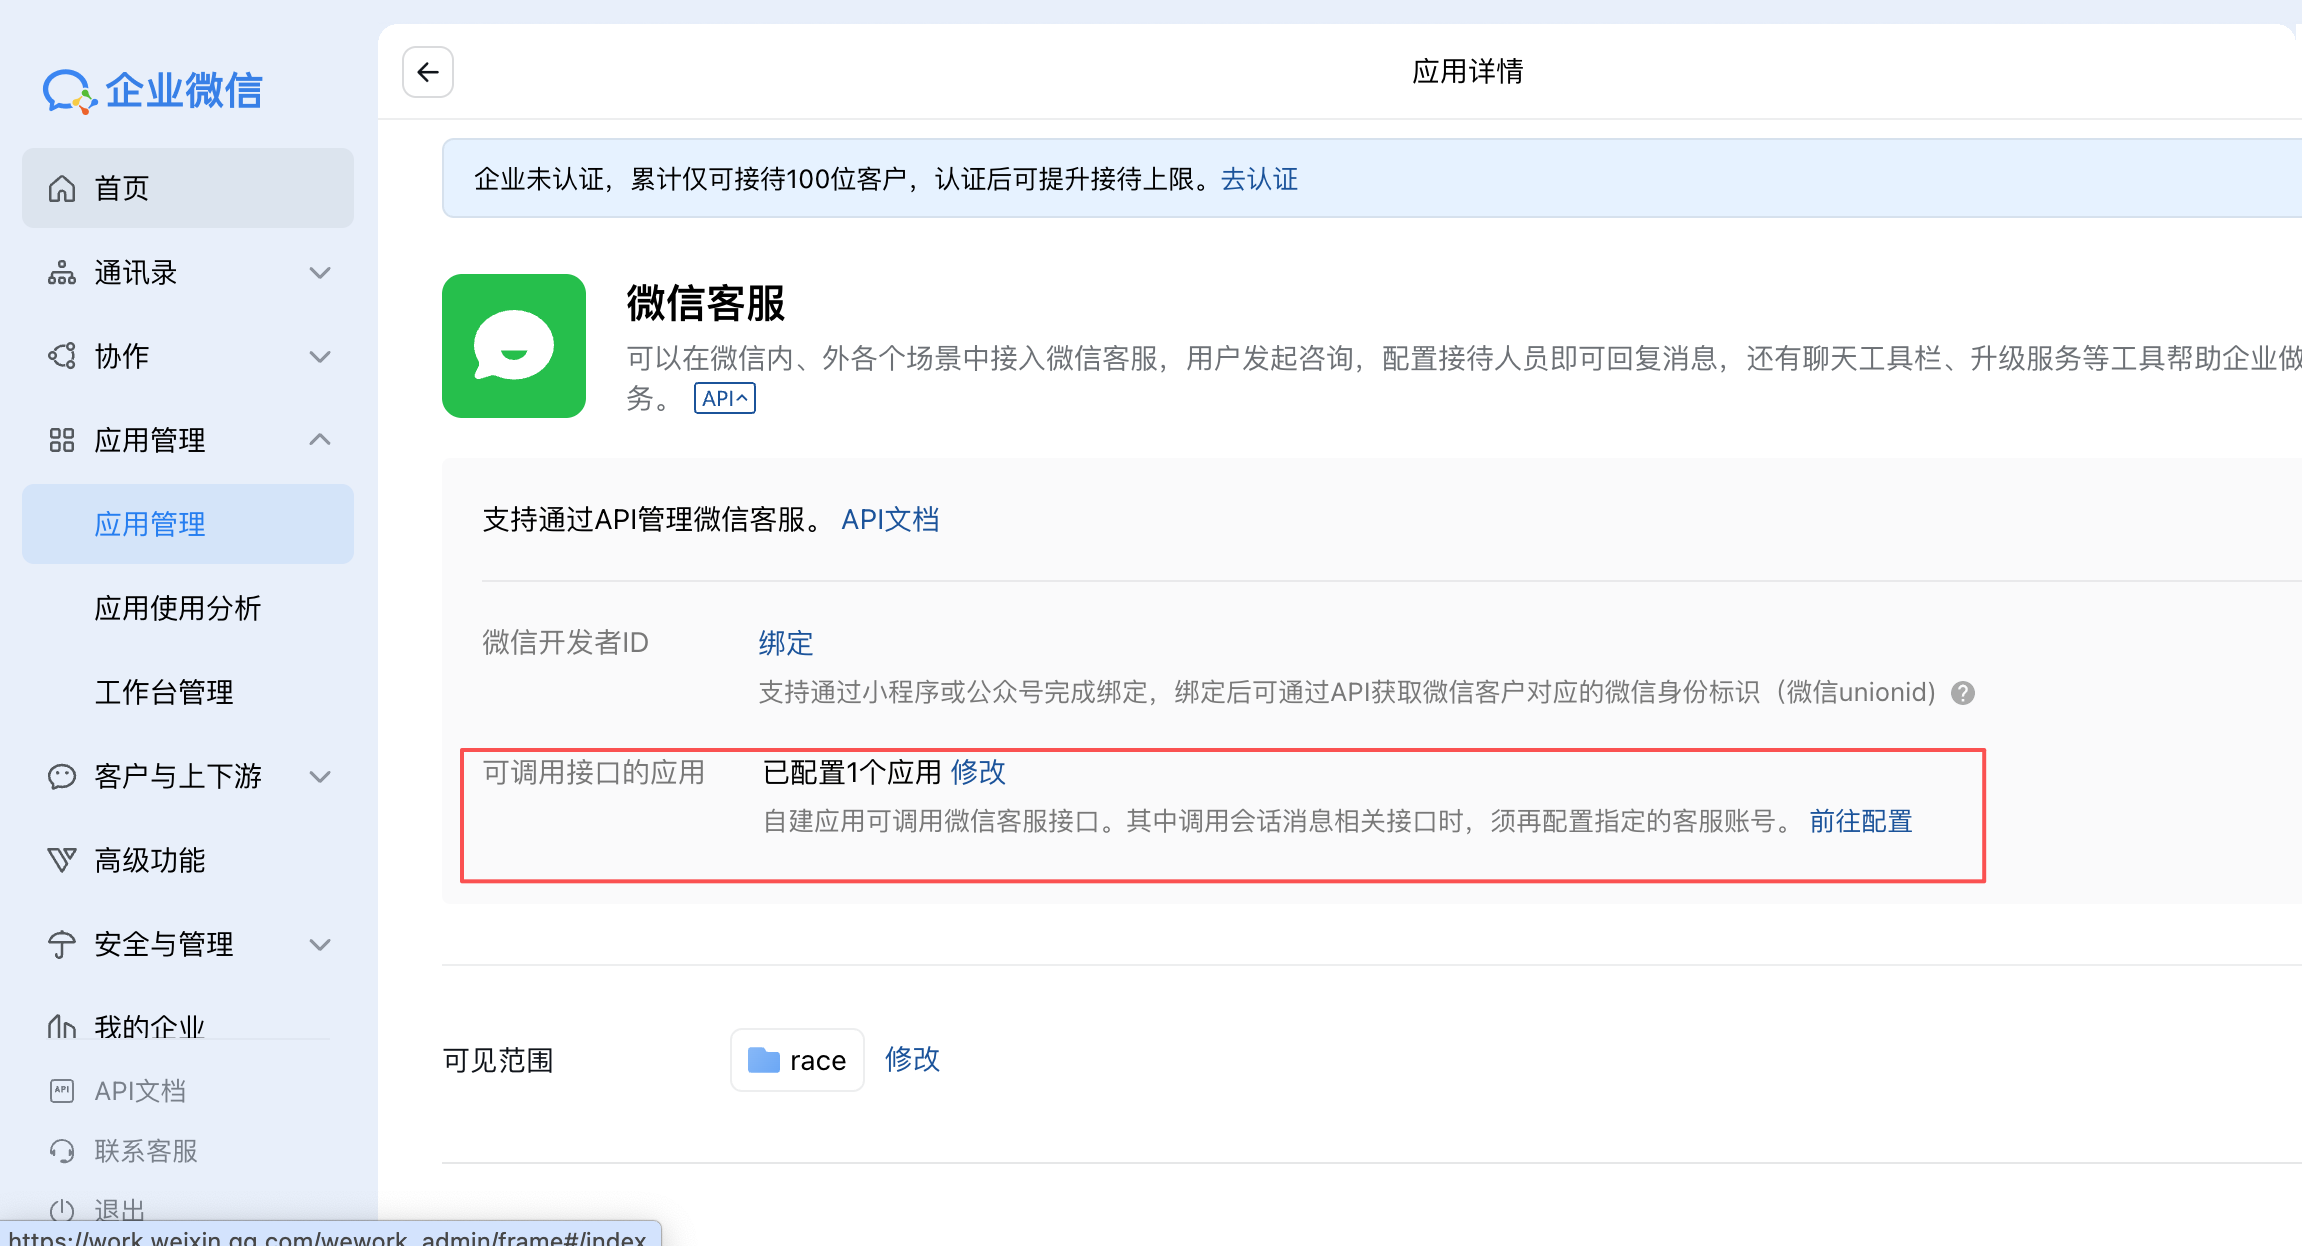
Task: Click 前往配置 to configure service accounts
Action: (x=1859, y=820)
